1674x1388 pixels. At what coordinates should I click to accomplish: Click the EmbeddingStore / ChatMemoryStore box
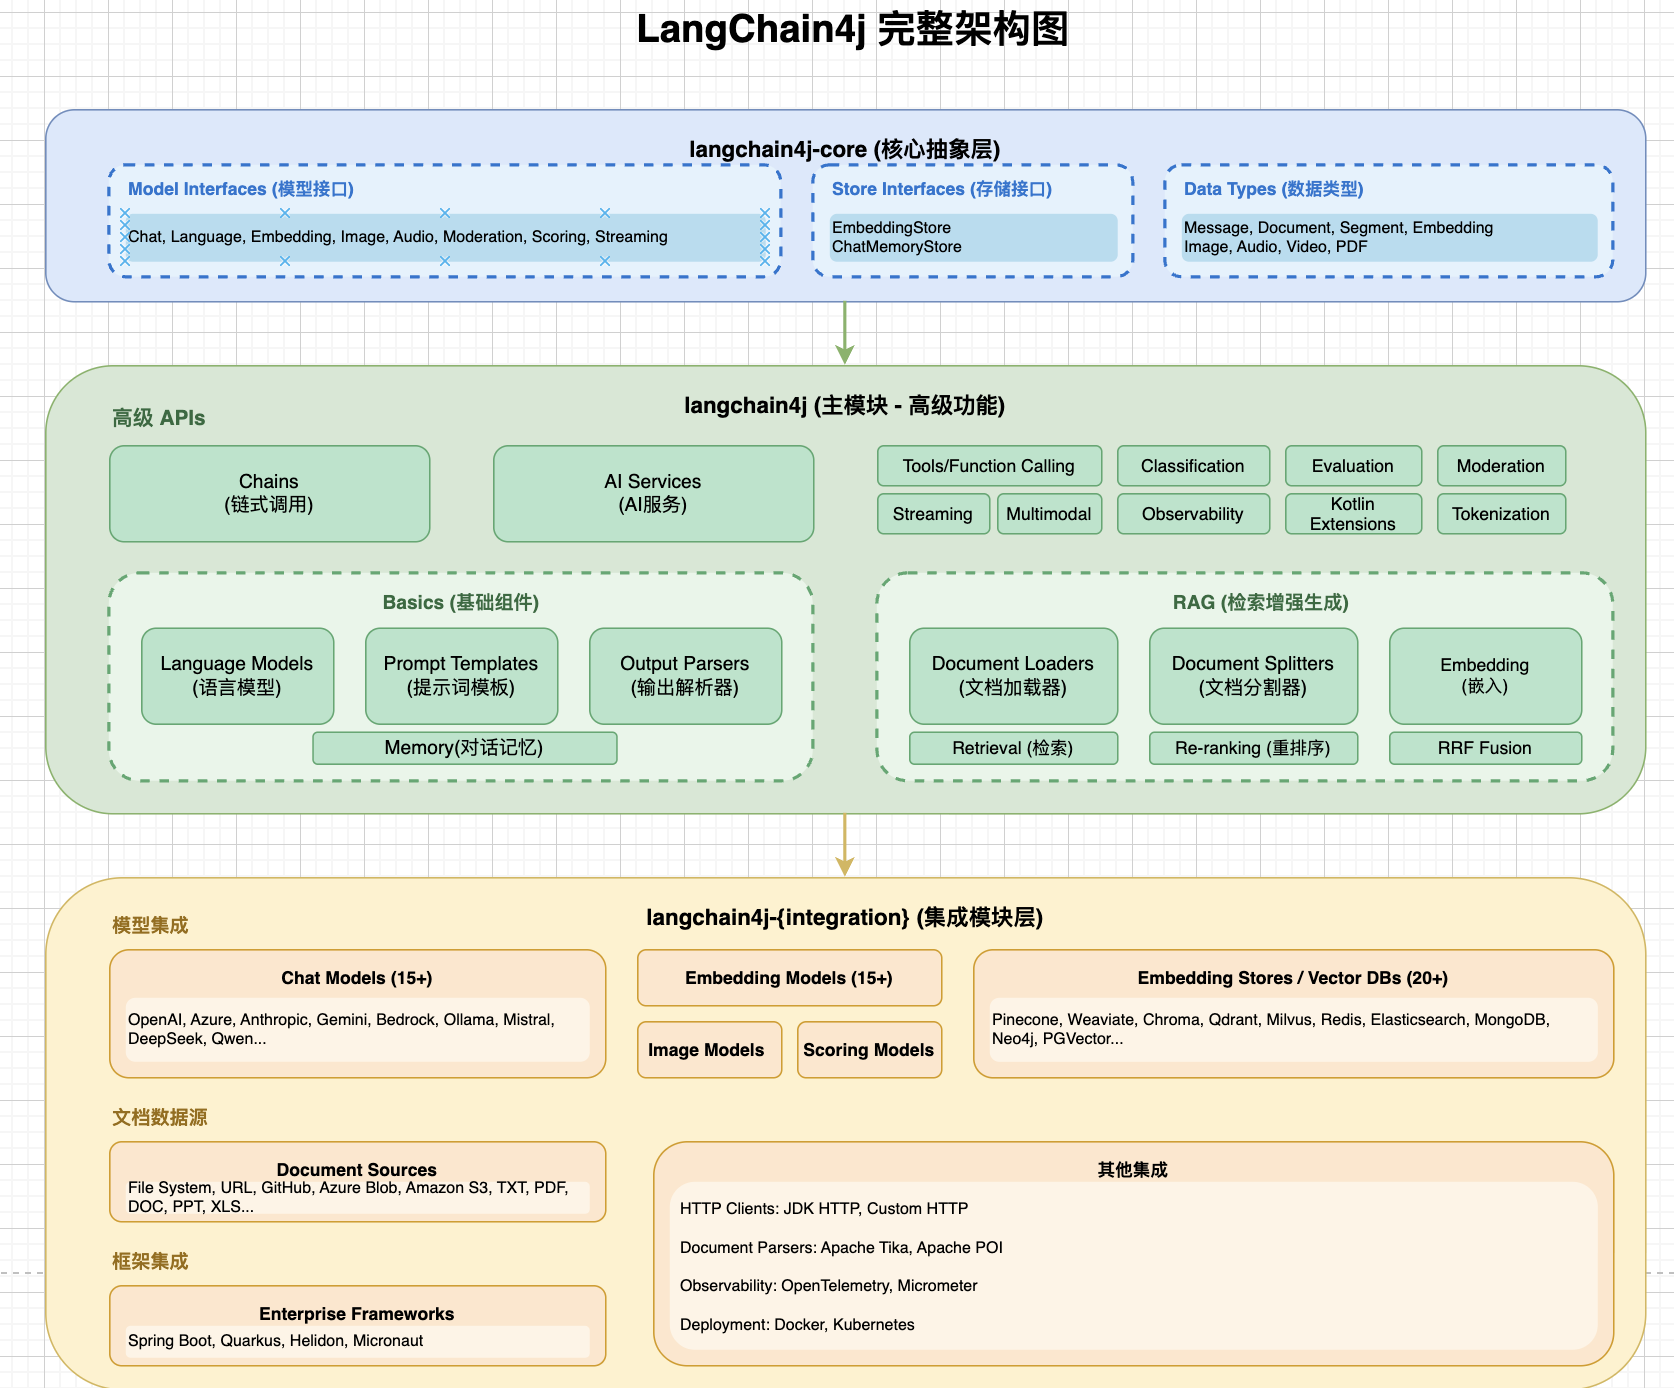973,237
